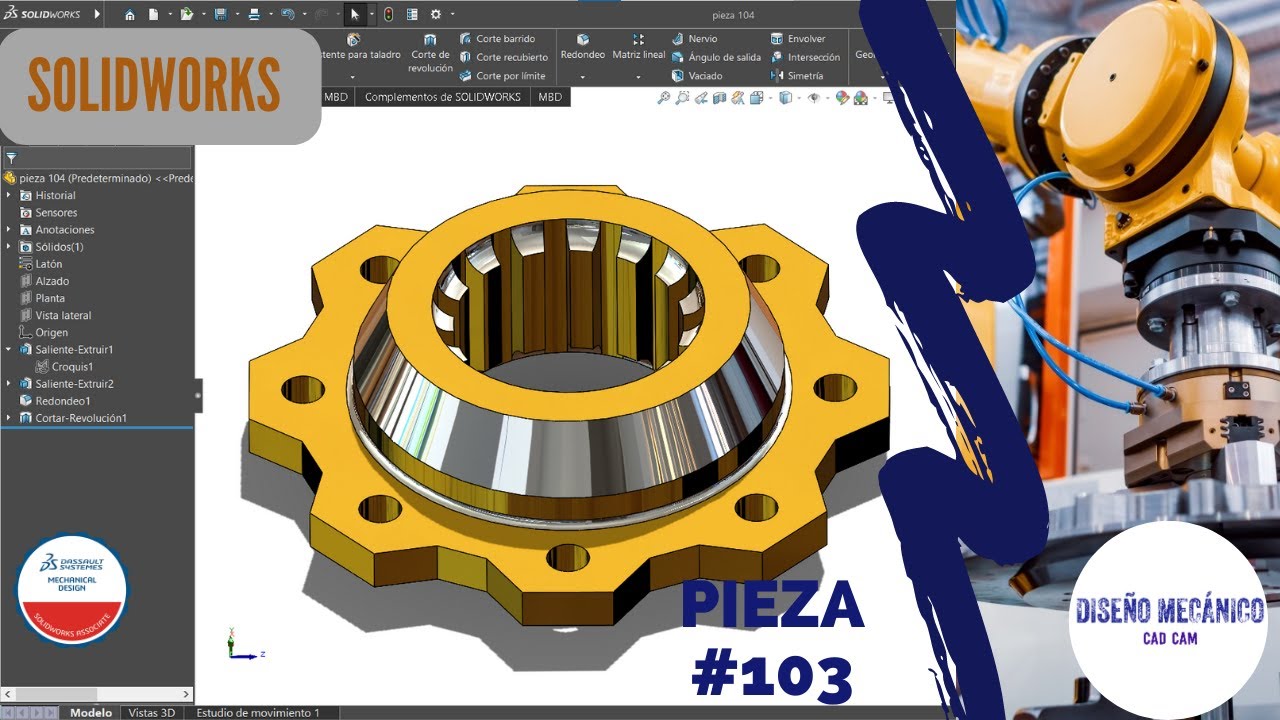The image size is (1280, 720).
Task: Click the feature tree filter field
Action: 98,157
